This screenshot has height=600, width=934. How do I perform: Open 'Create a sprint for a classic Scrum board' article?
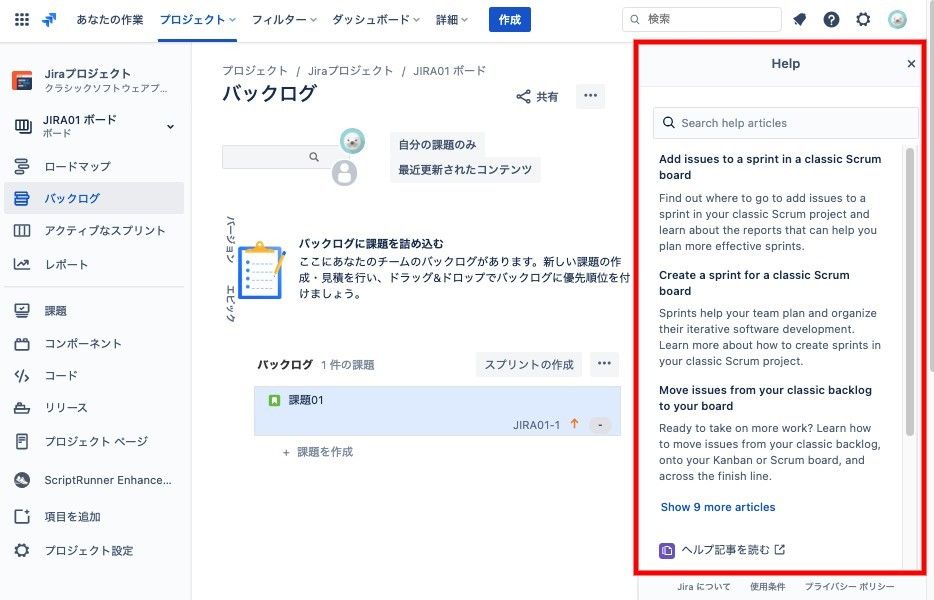pos(754,283)
